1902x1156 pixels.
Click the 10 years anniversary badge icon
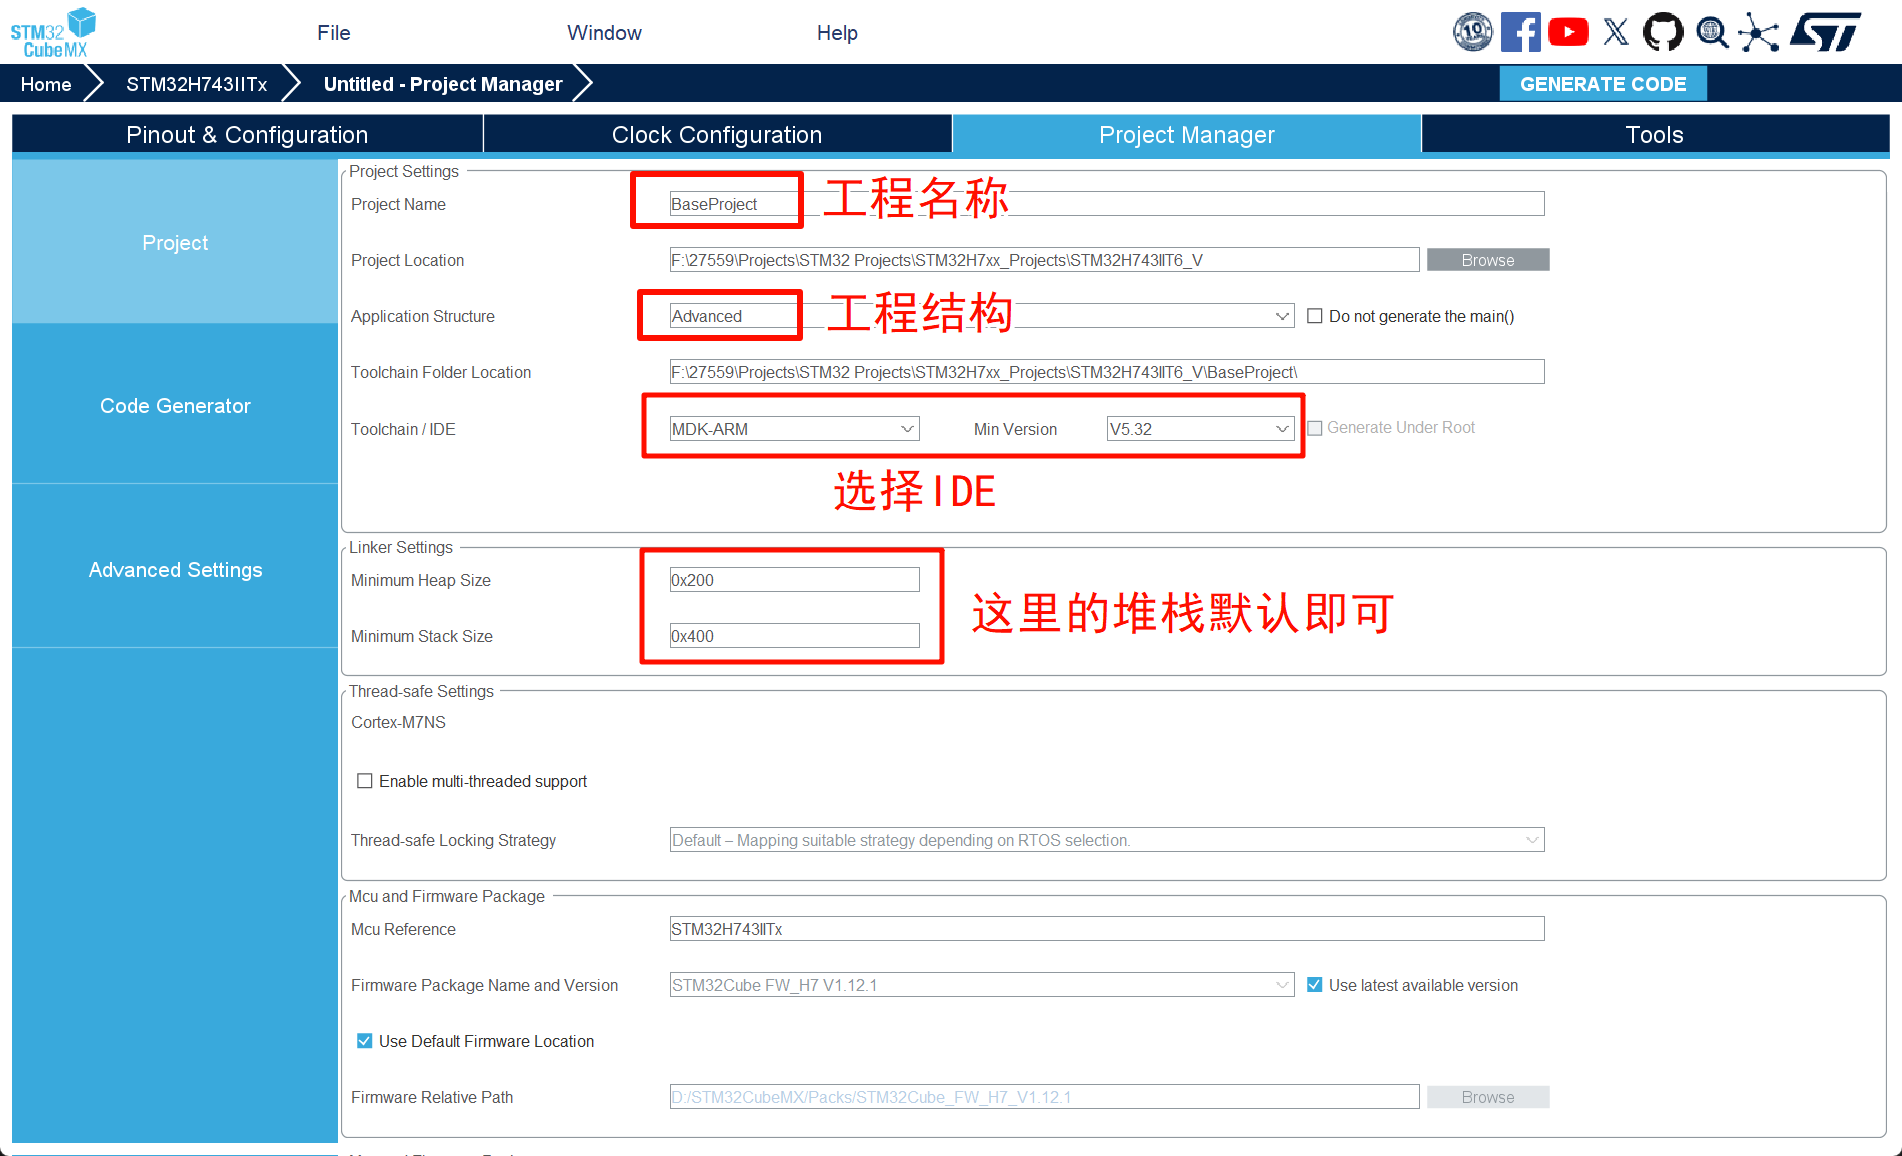coord(1472,33)
